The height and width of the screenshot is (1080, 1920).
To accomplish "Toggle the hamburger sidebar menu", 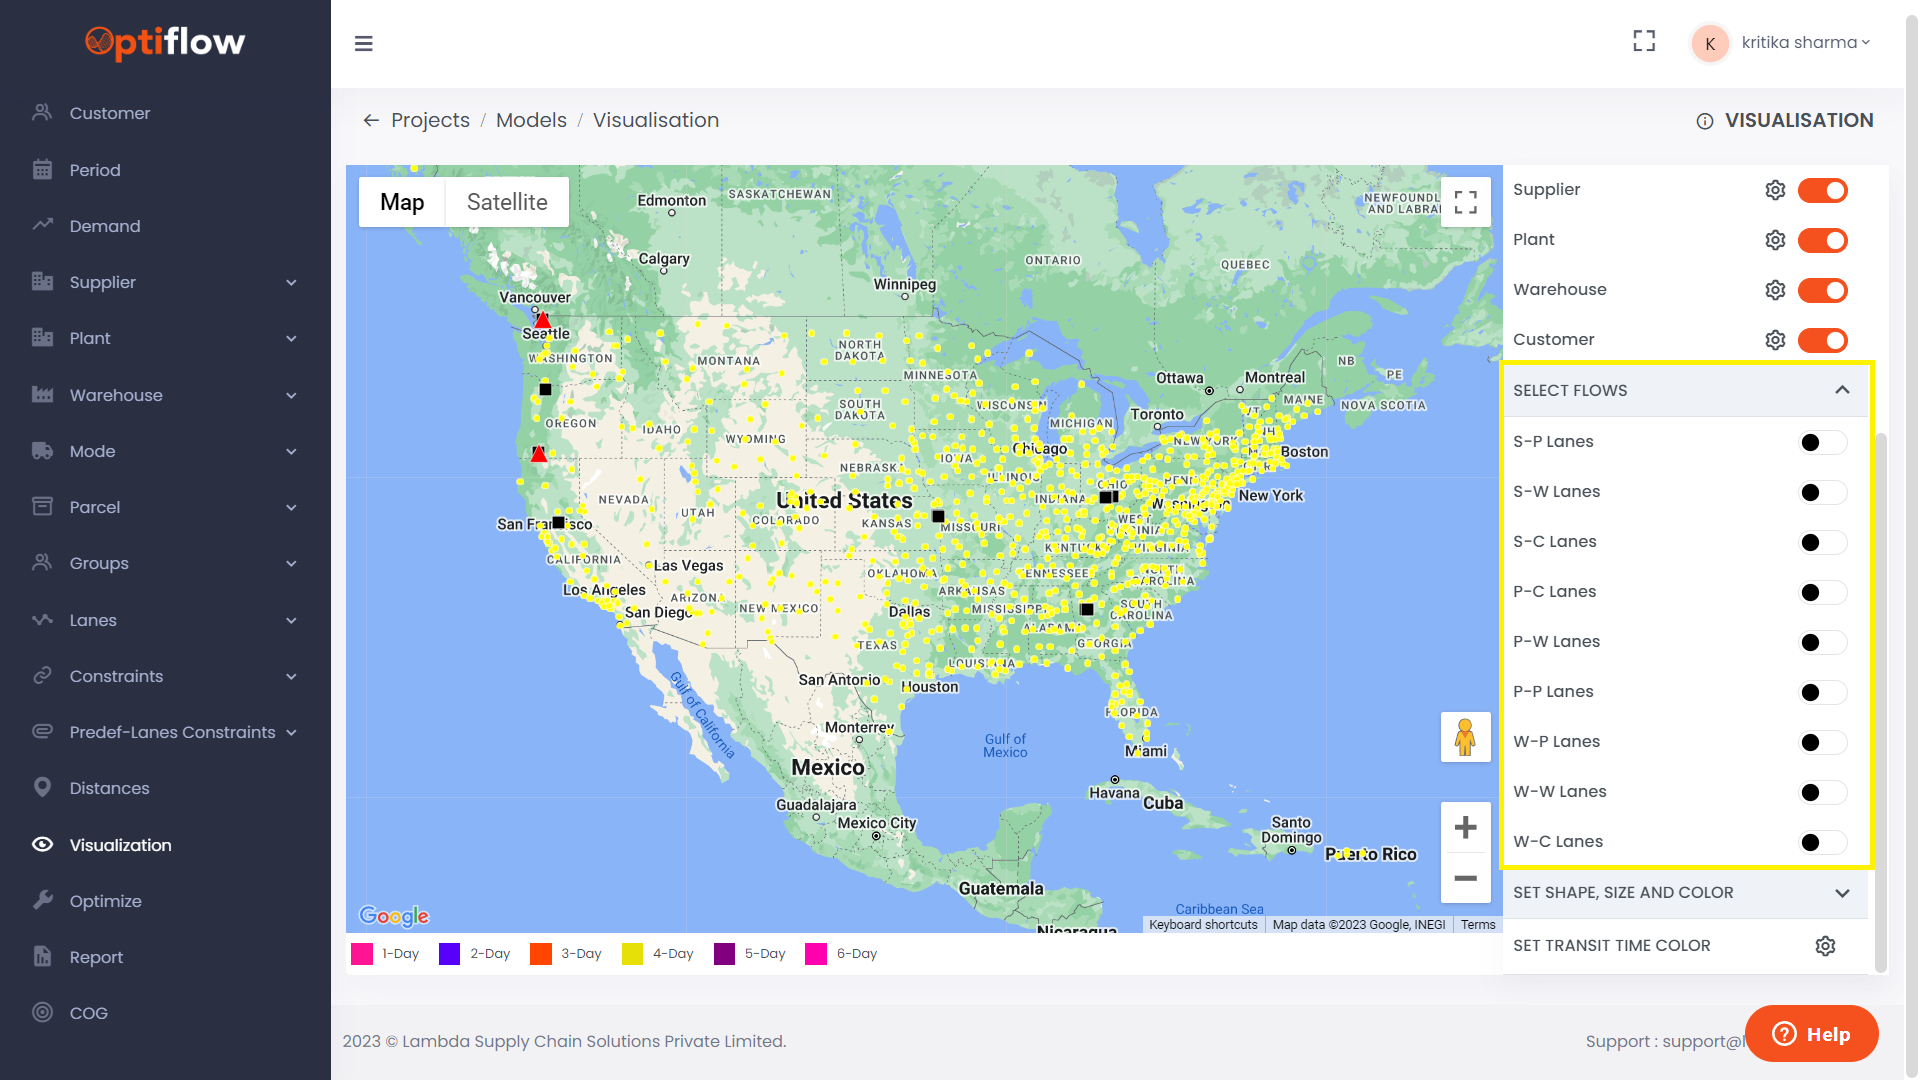I will [x=364, y=44].
